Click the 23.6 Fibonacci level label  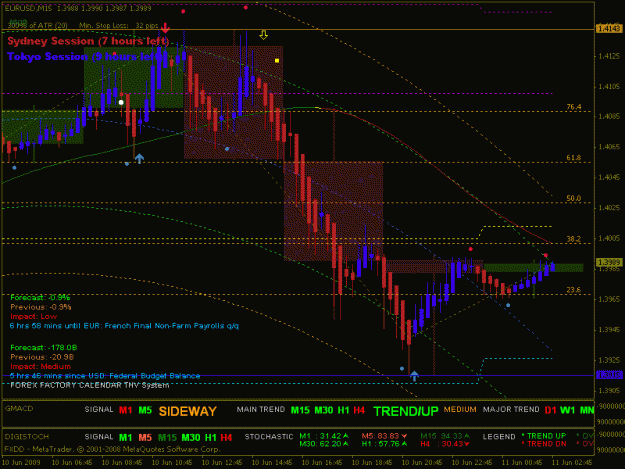pos(574,290)
